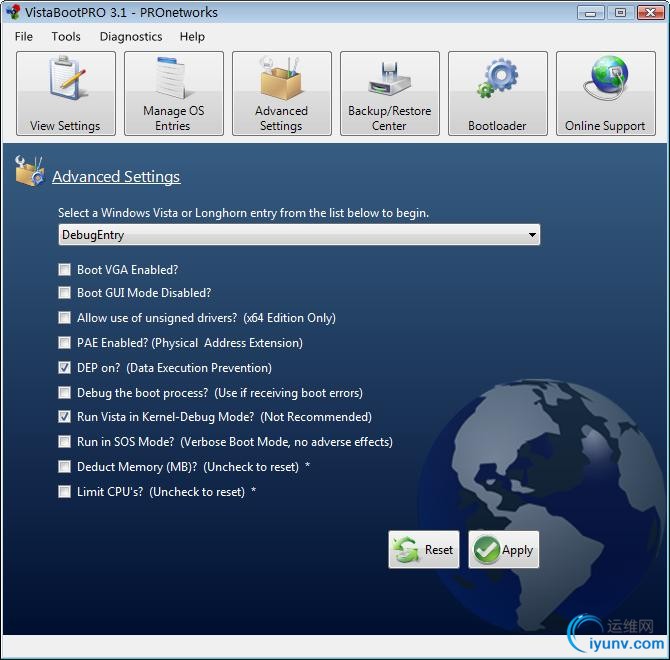Open the File menu
Viewport: 670px width, 660px height.
click(x=24, y=37)
